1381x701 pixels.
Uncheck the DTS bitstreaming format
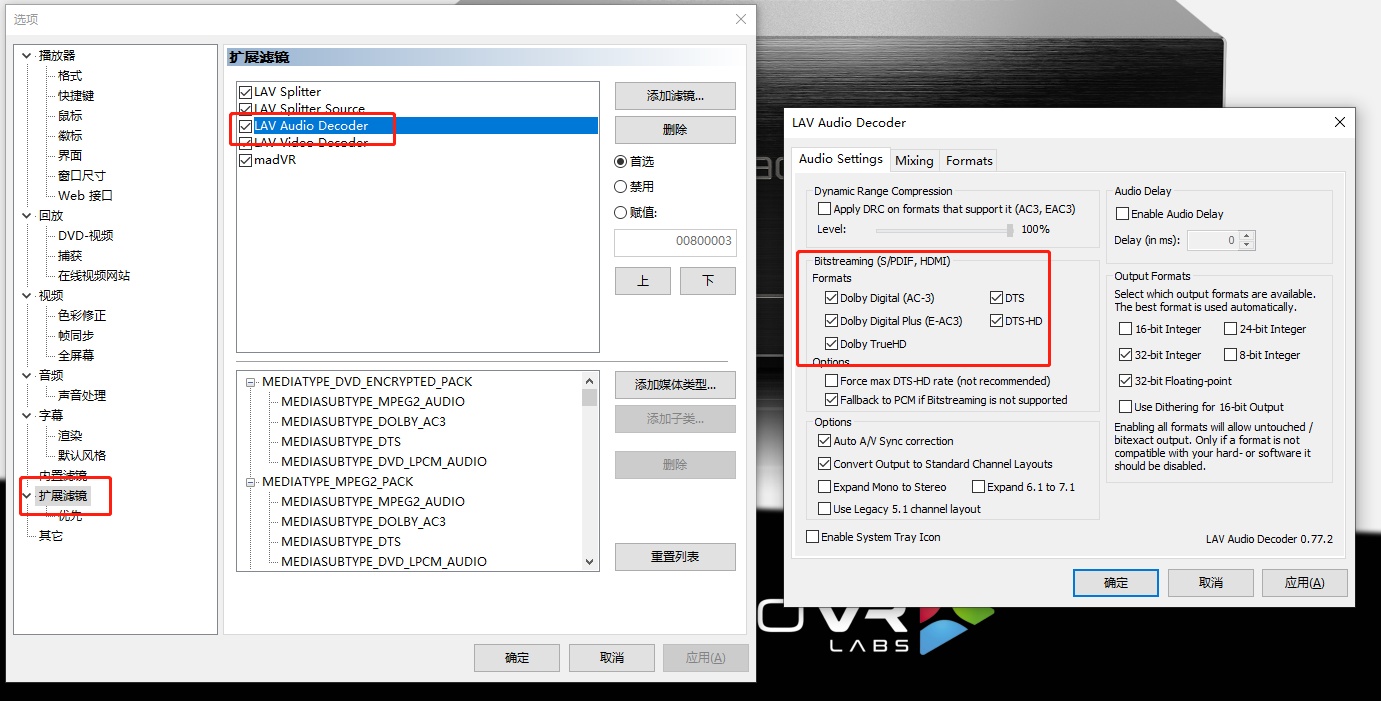point(996,298)
